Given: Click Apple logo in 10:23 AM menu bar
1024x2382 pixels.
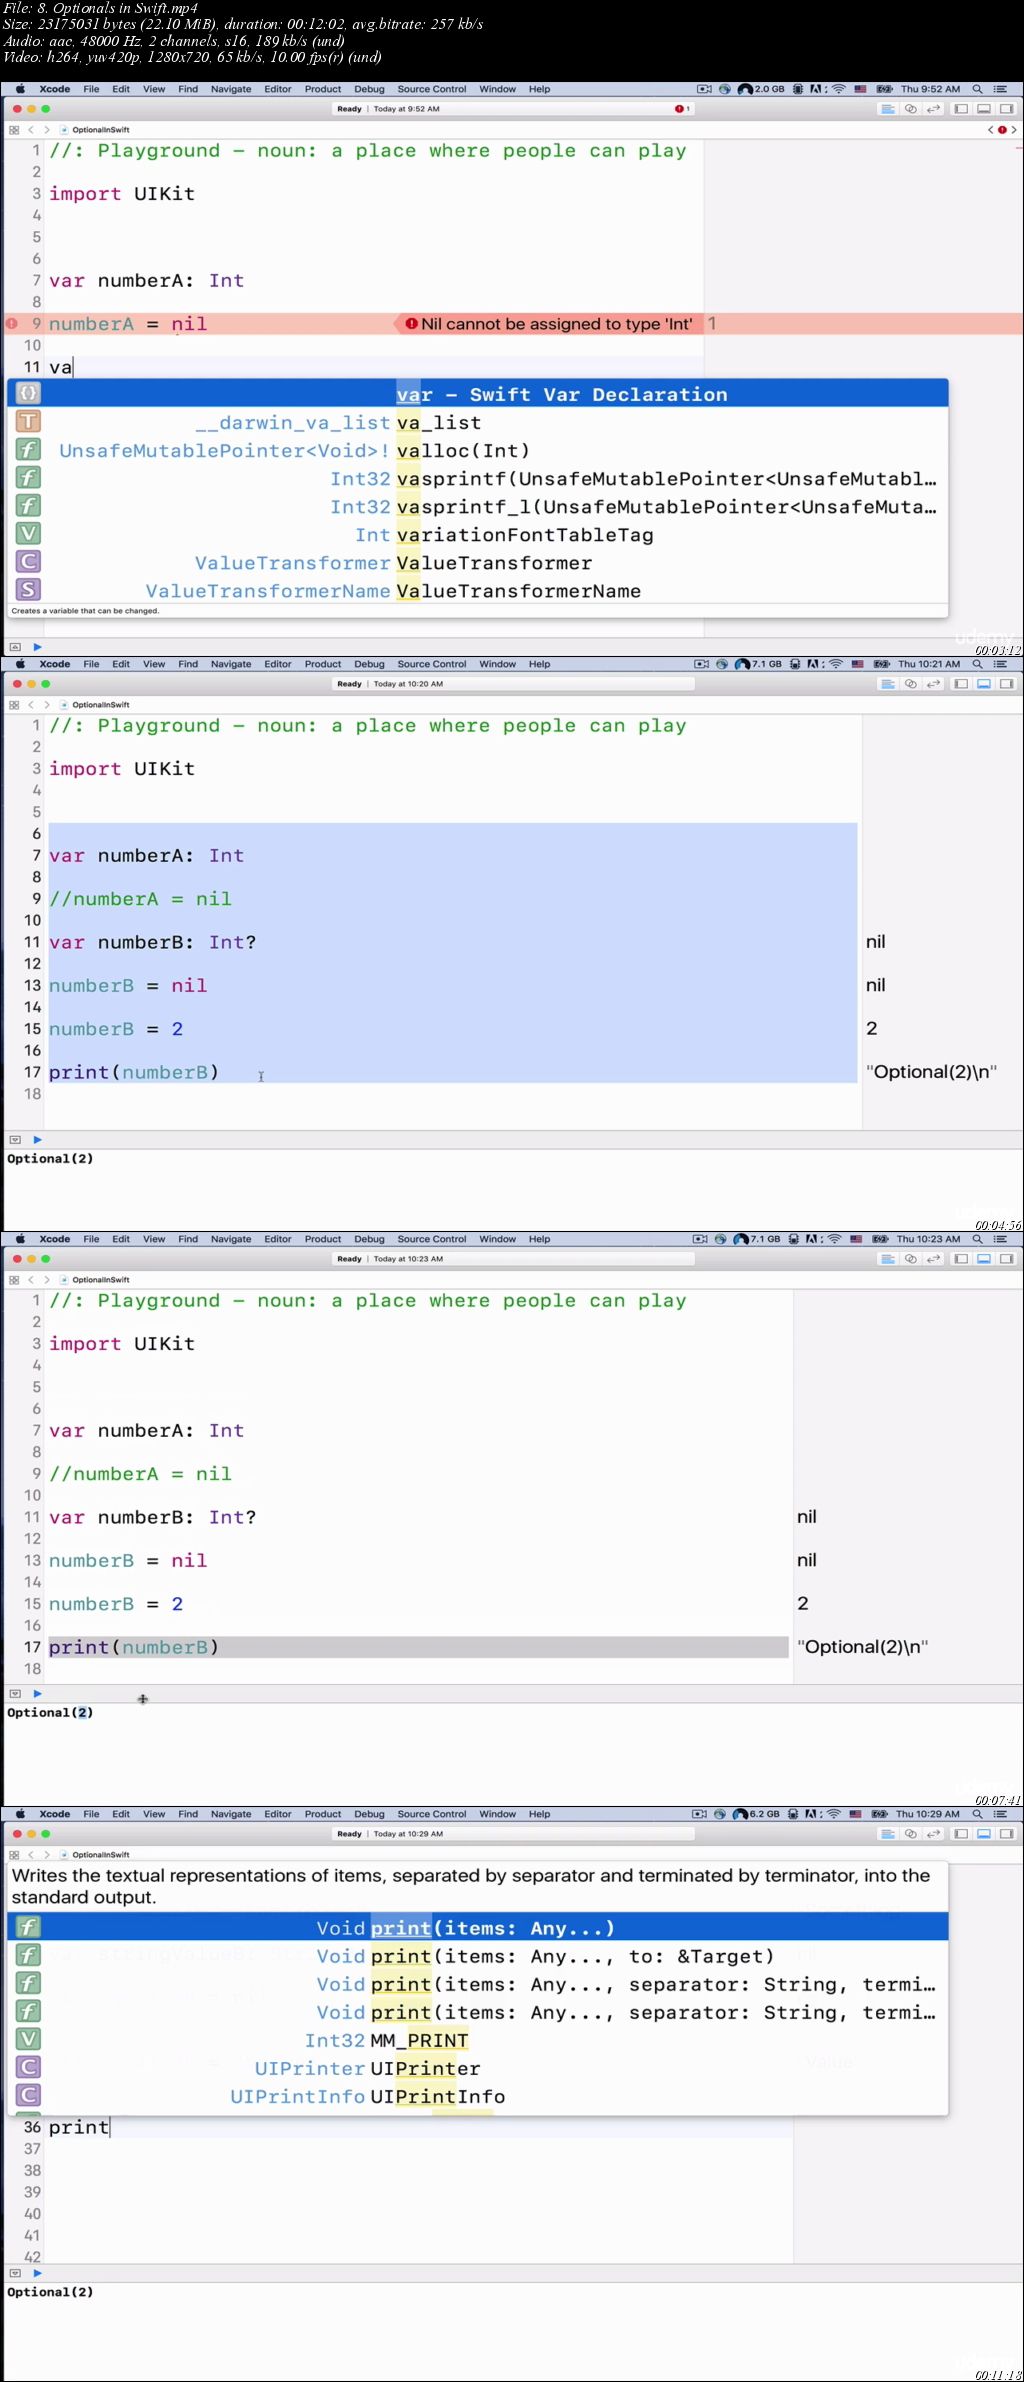Looking at the screenshot, I should coord(20,1239).
